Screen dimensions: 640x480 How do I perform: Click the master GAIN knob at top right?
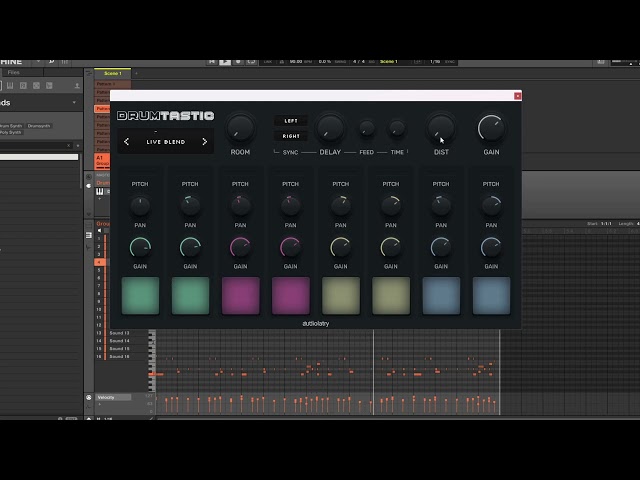[x=491, y=128]
